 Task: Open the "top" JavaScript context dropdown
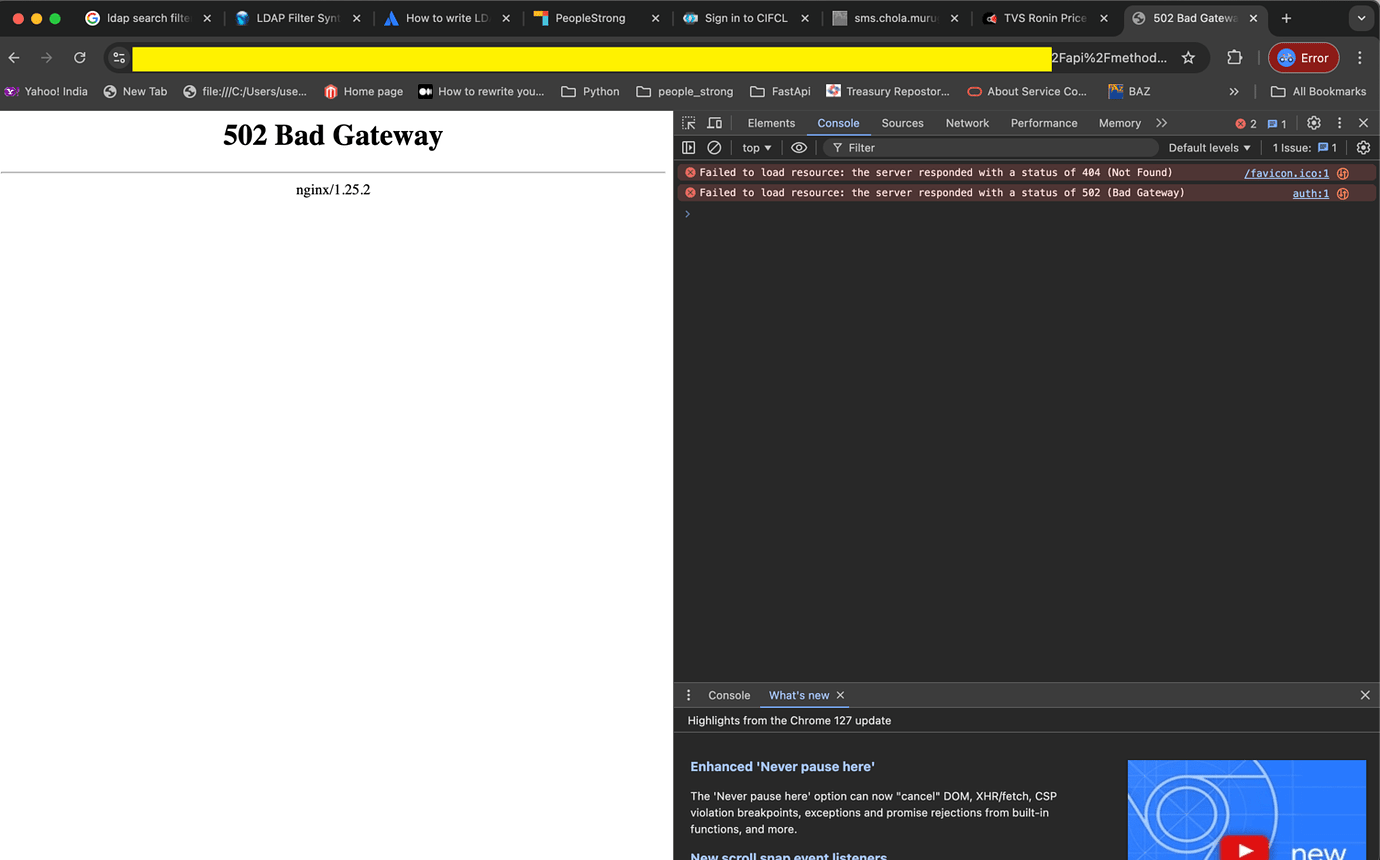(x=756, y=147)
